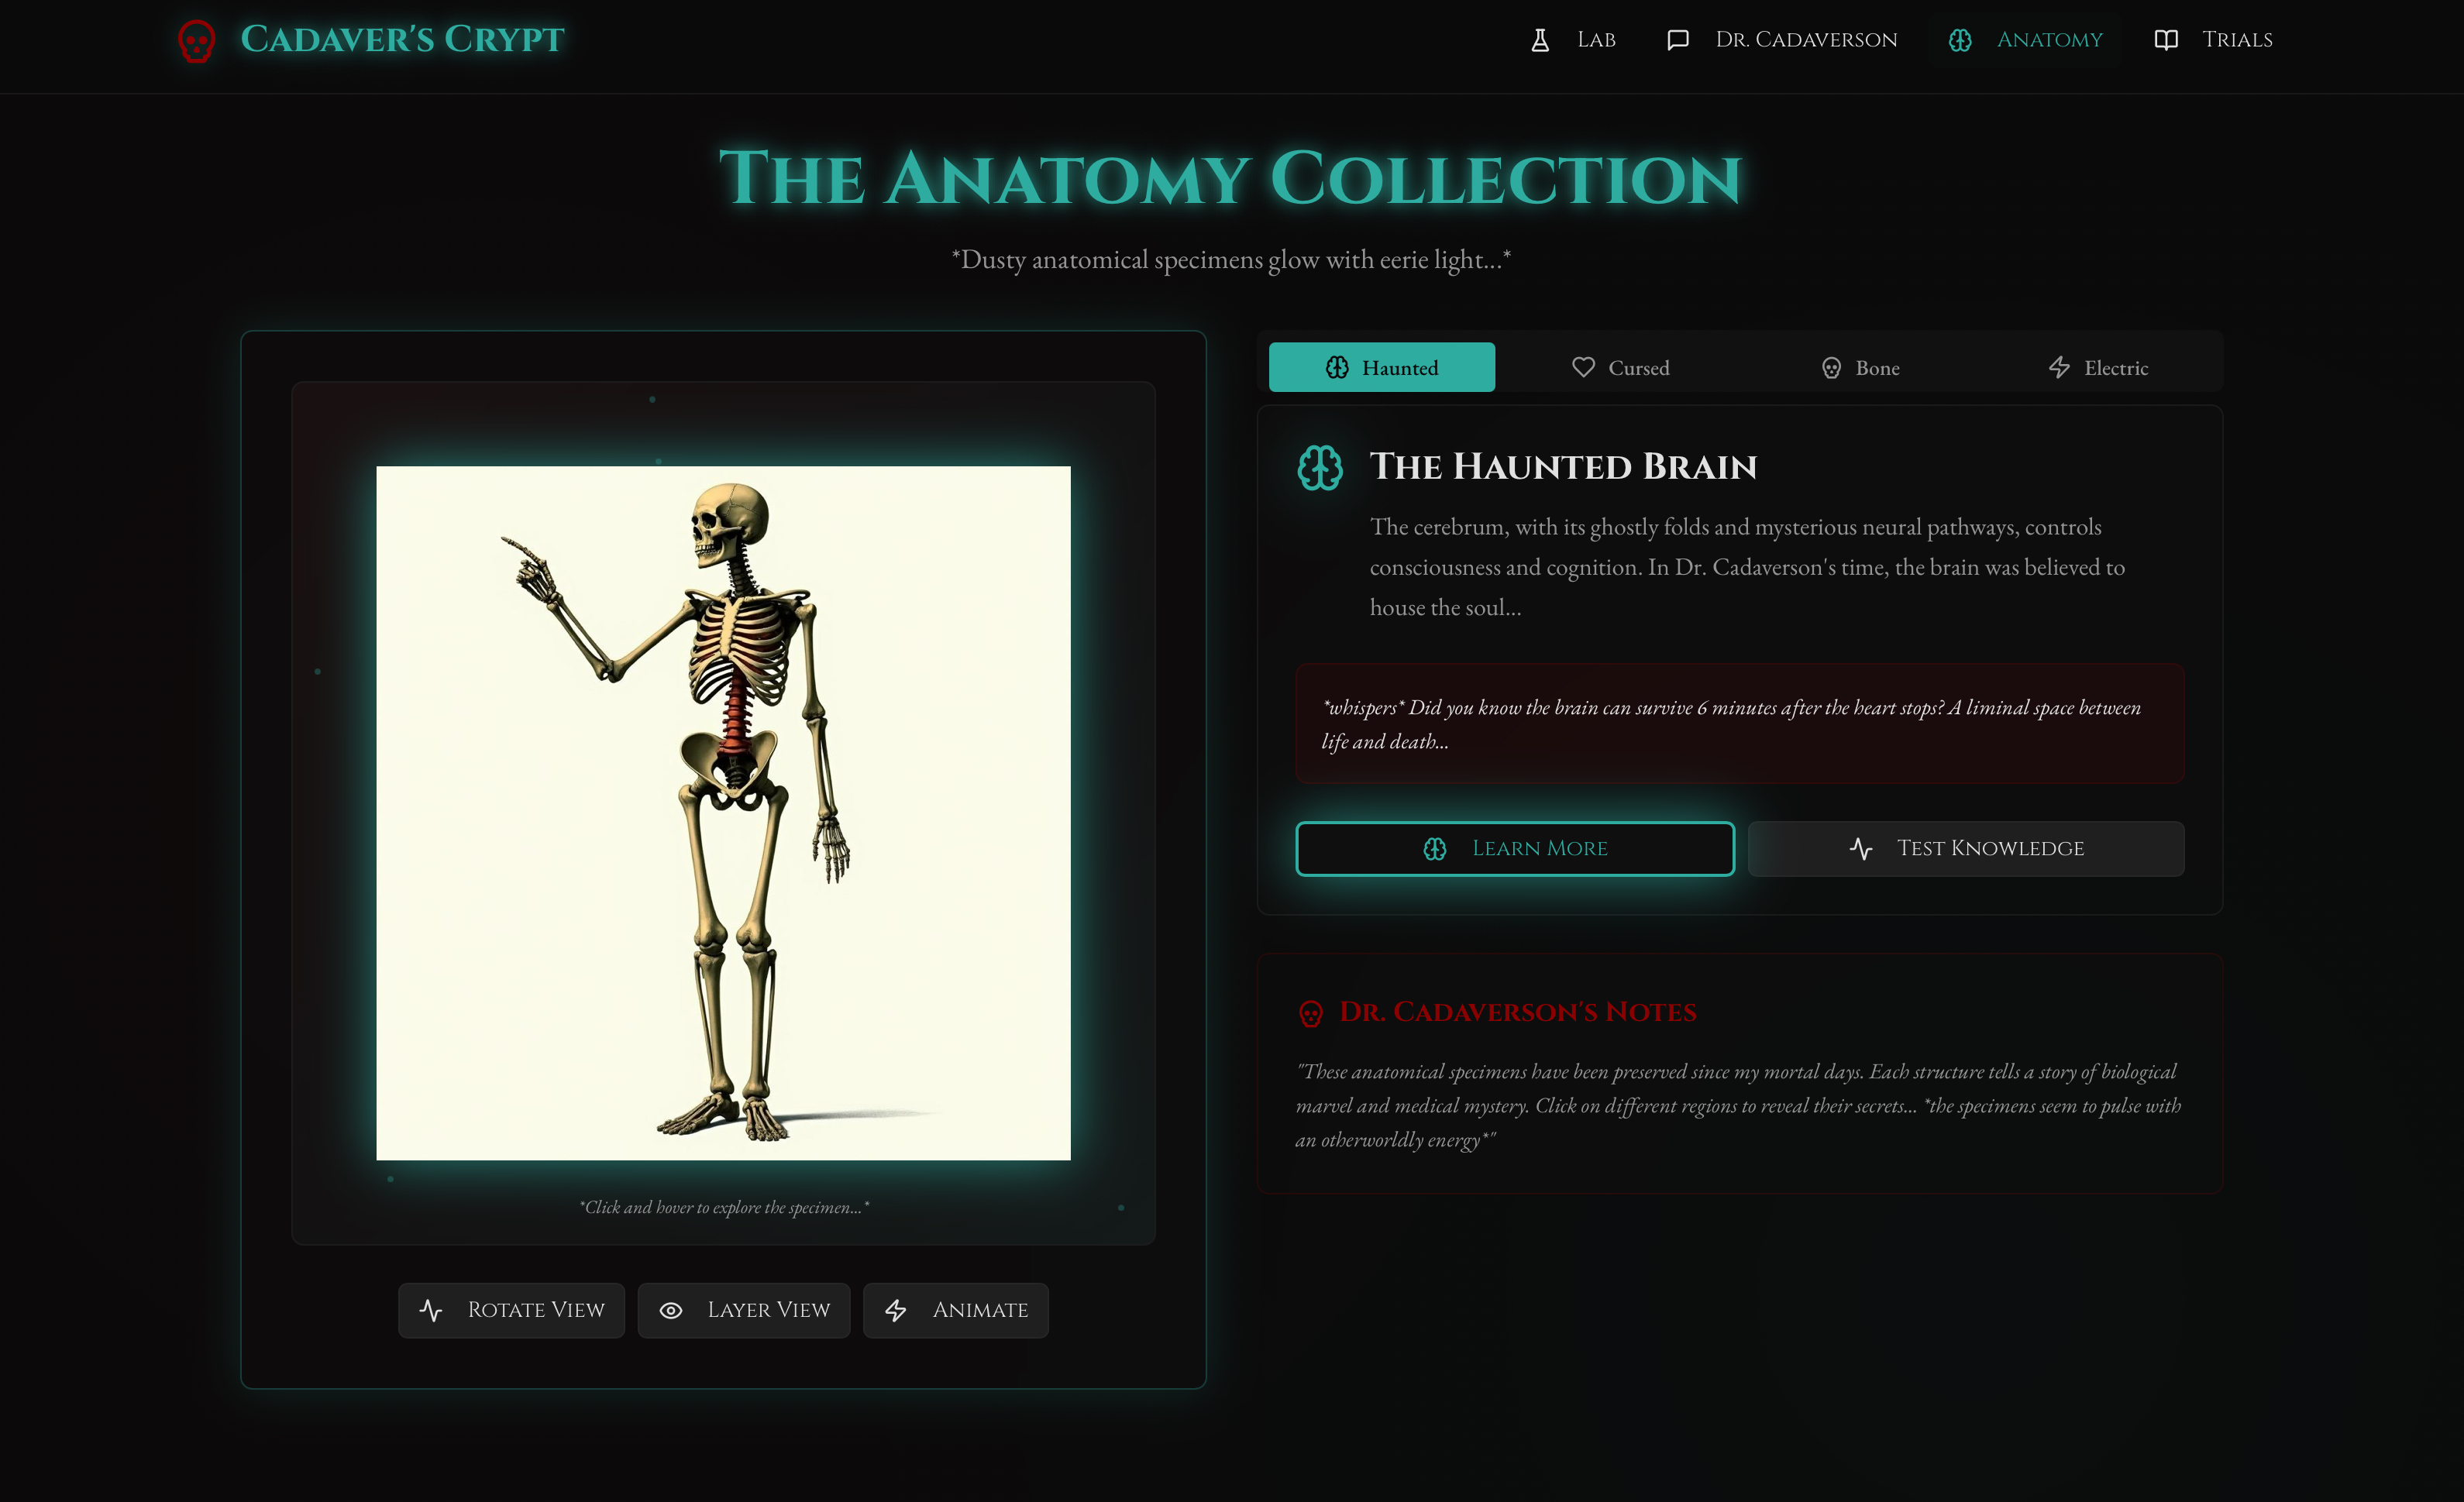Switch to the Electric tab
Image resolution: width=2464 pixels, height=1502 pixels.
pyautogui.click(x=2098, y=368)
